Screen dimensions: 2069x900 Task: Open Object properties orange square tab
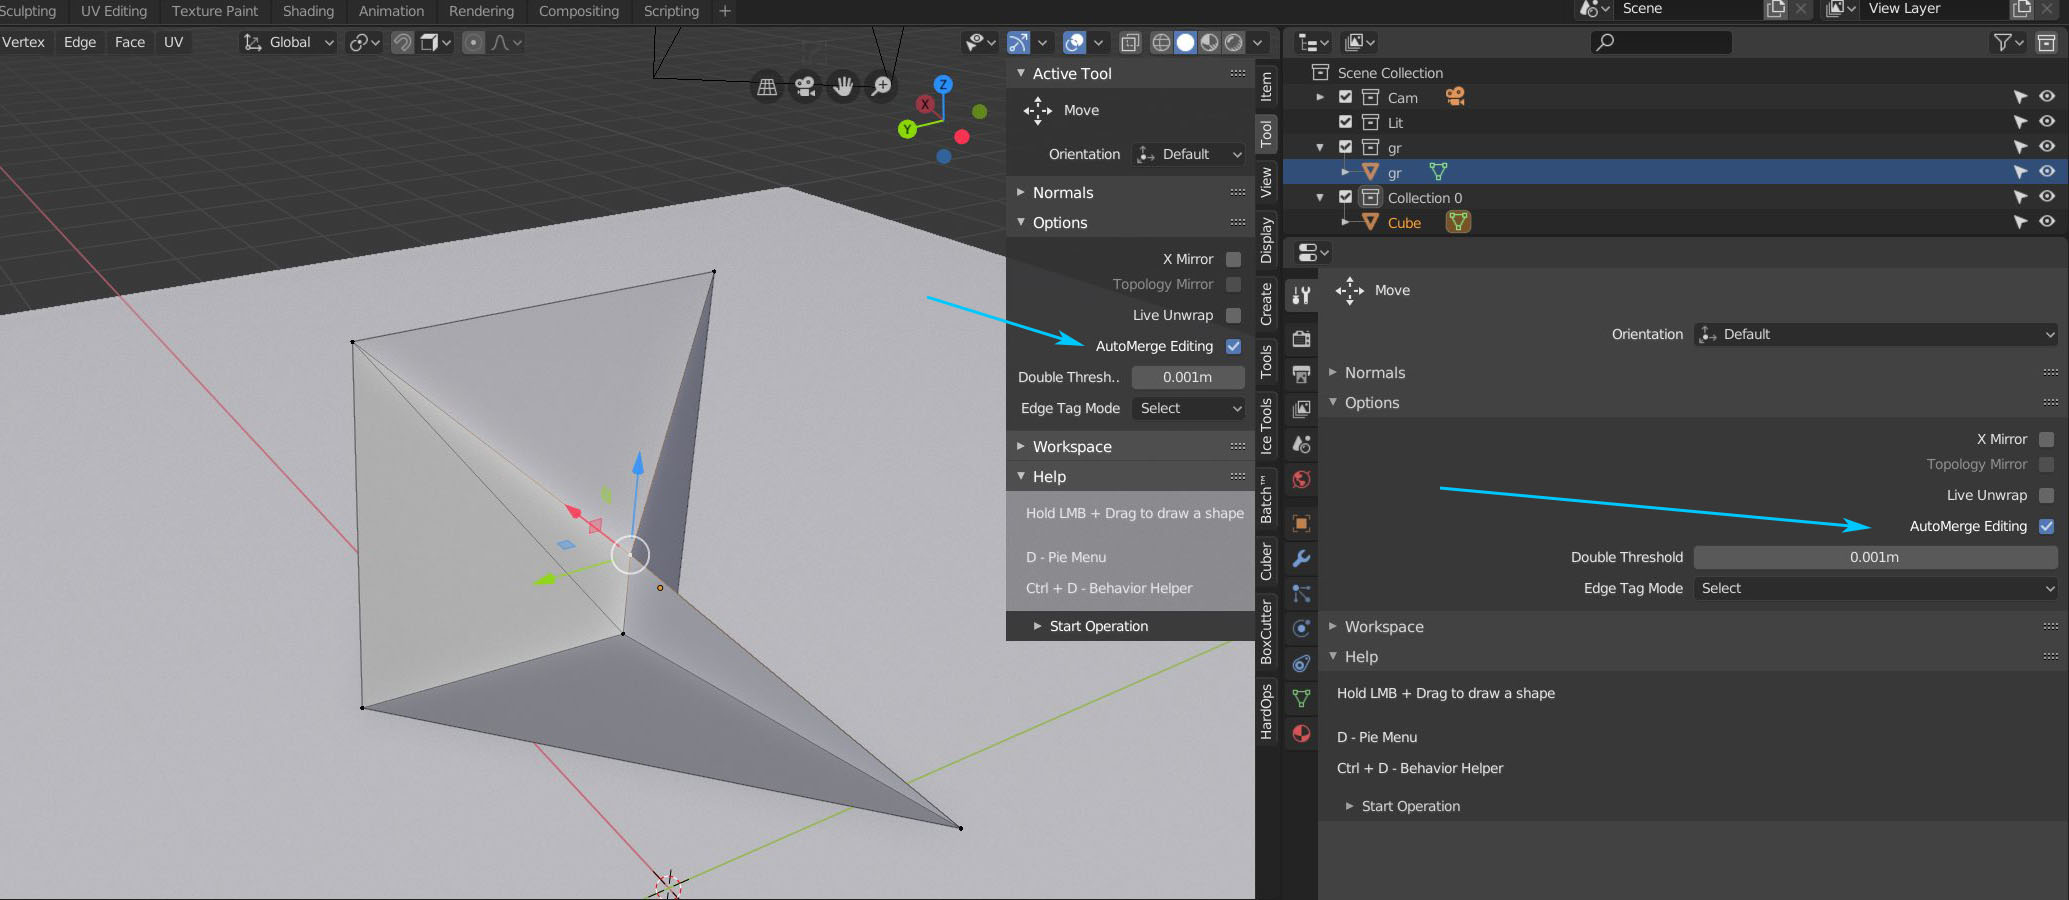1301,523
